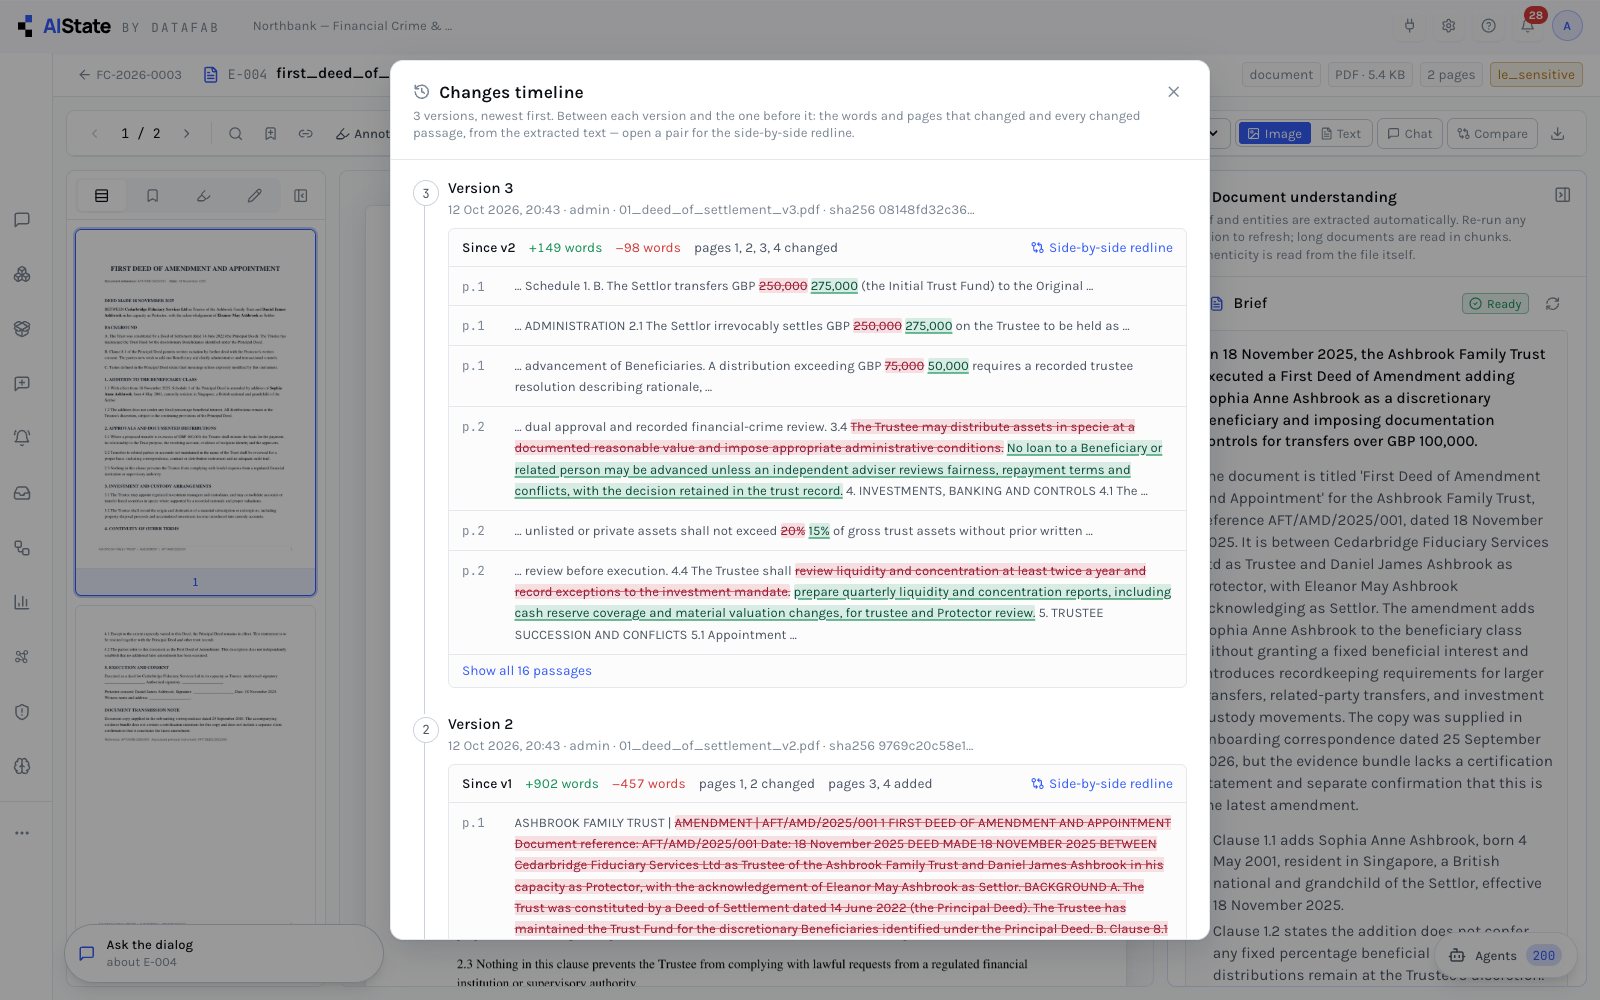Select the thumbnails list tab
1600x1000 pixels.
[102, 196]
